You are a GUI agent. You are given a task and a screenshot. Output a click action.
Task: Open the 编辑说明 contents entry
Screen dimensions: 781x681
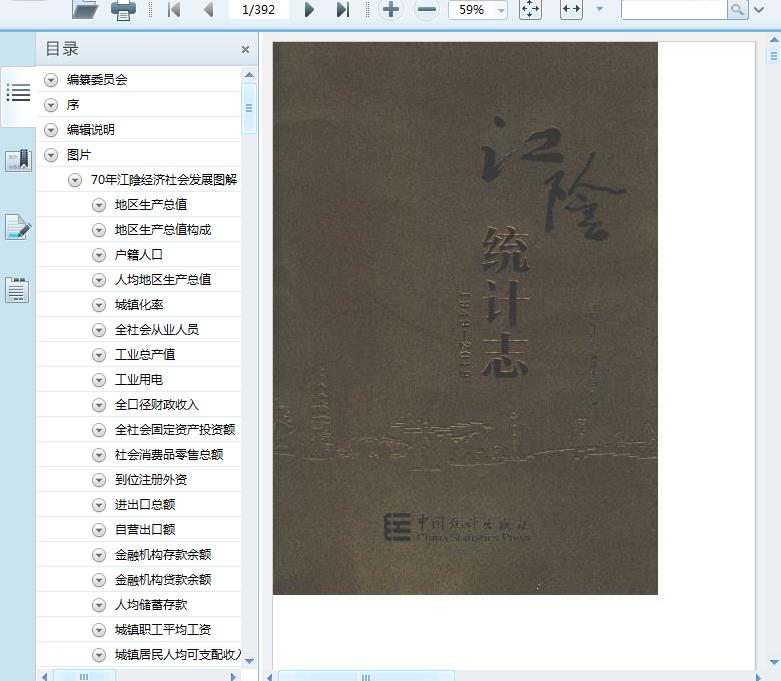click(91, 130)
